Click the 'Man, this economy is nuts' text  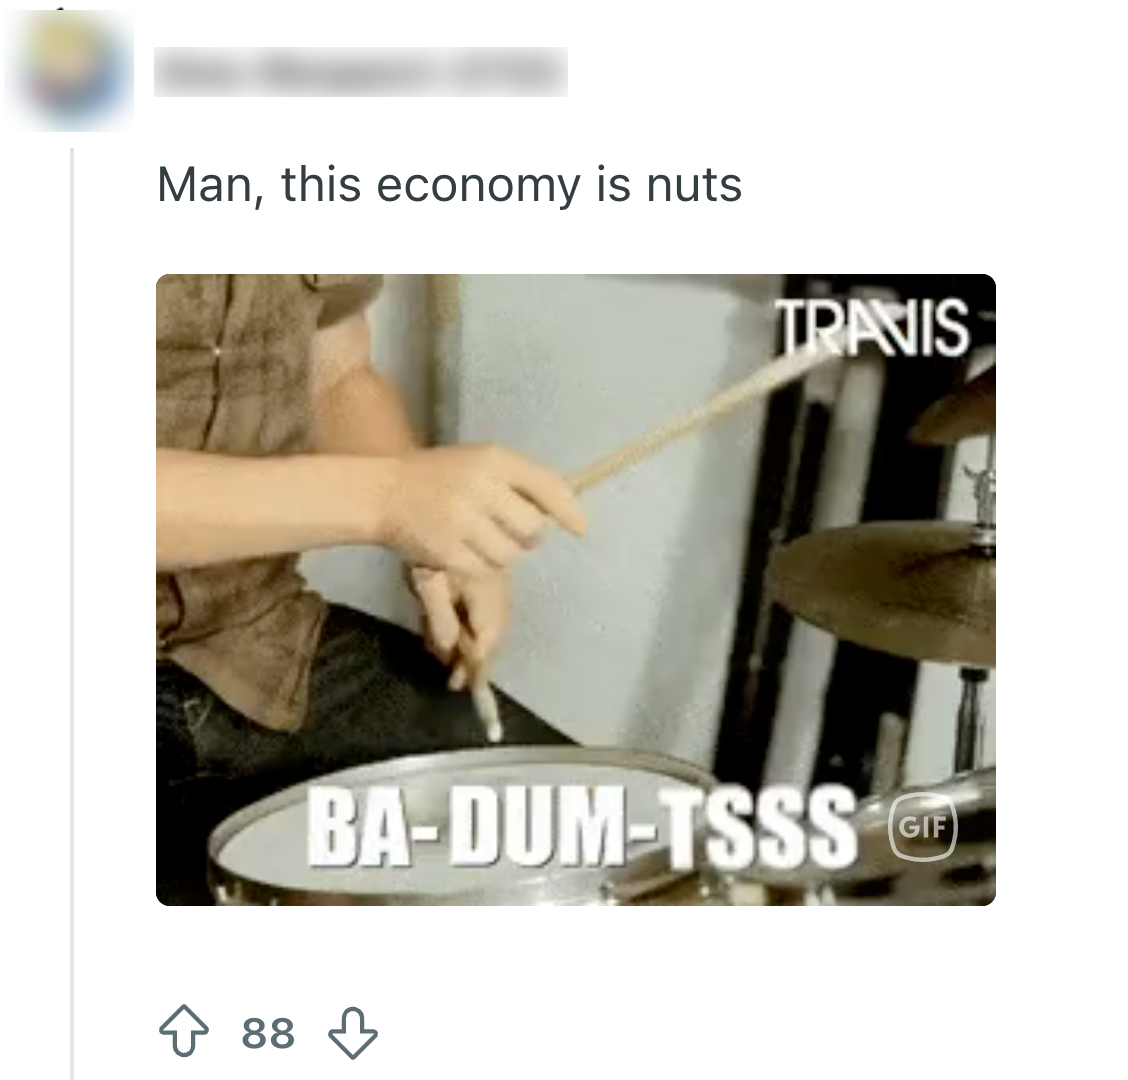coord(450,185)
